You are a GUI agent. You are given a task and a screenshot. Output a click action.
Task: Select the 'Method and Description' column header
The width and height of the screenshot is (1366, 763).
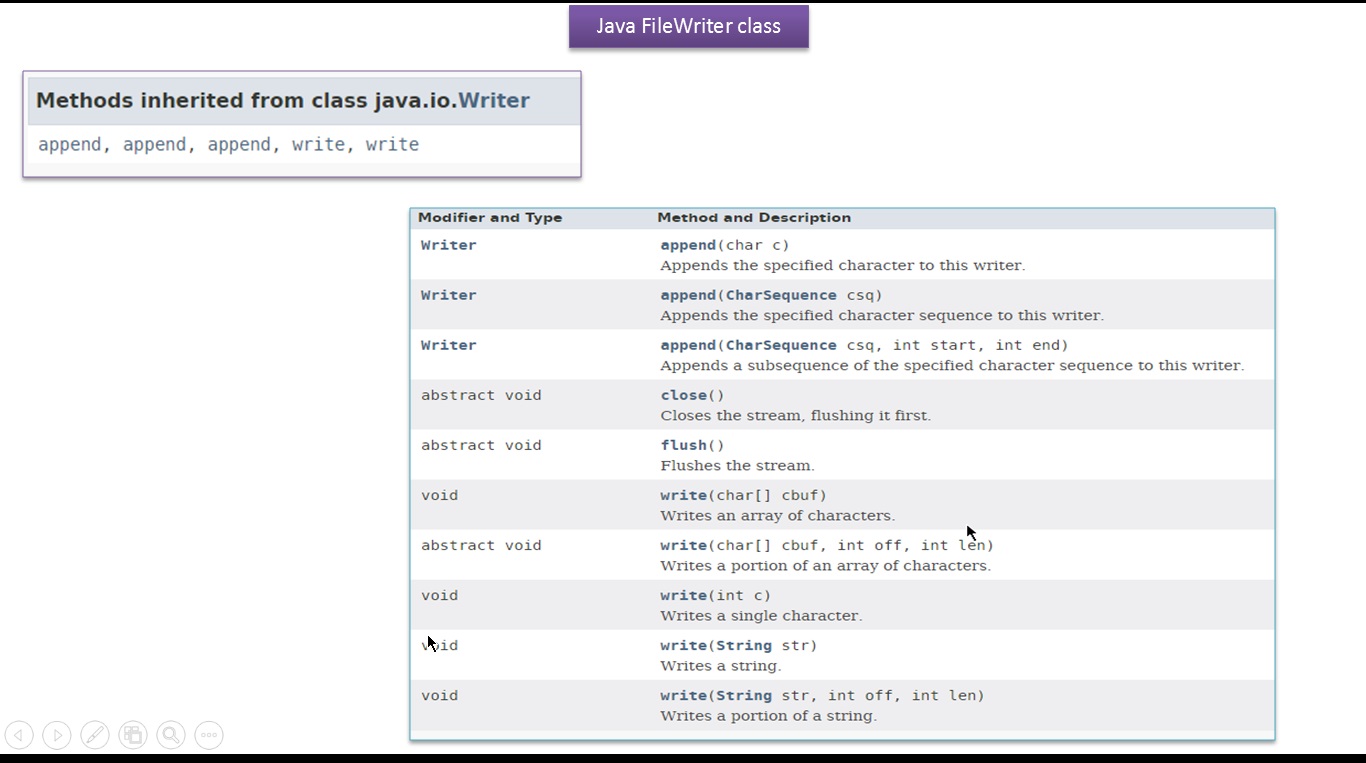point(754,217)
